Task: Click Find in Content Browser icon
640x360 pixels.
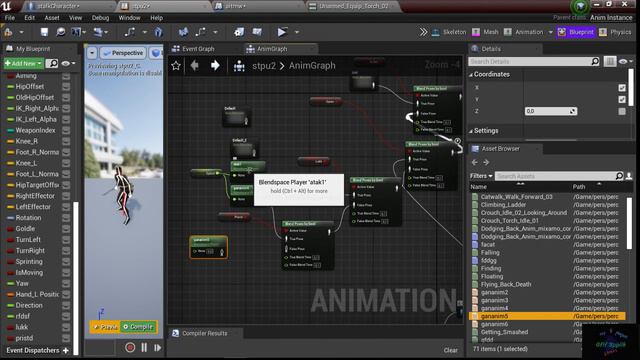Action: (x=60, y=32)
